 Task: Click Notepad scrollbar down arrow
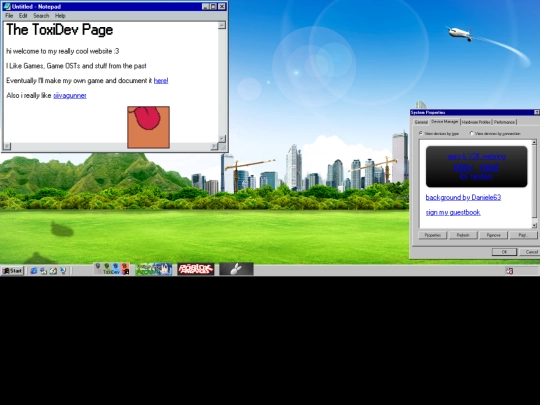coord(222,138)
